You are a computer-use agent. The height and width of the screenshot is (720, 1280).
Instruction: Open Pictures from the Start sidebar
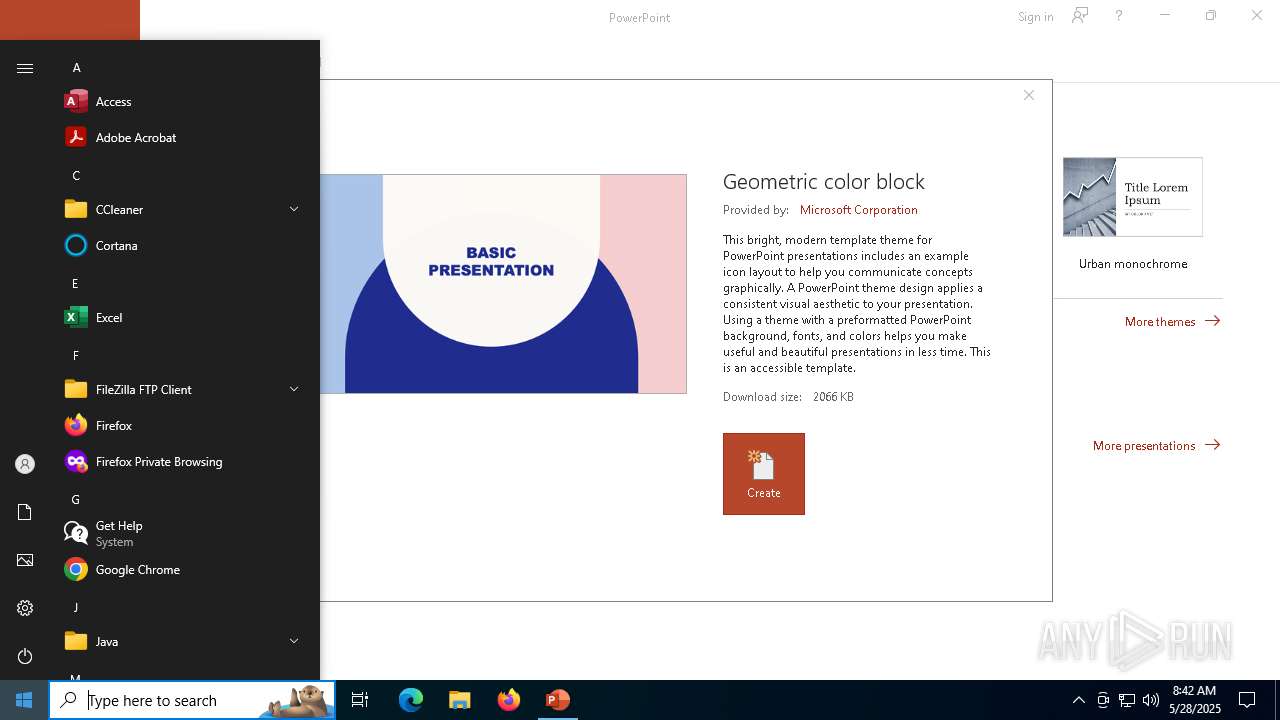(25, 560)
